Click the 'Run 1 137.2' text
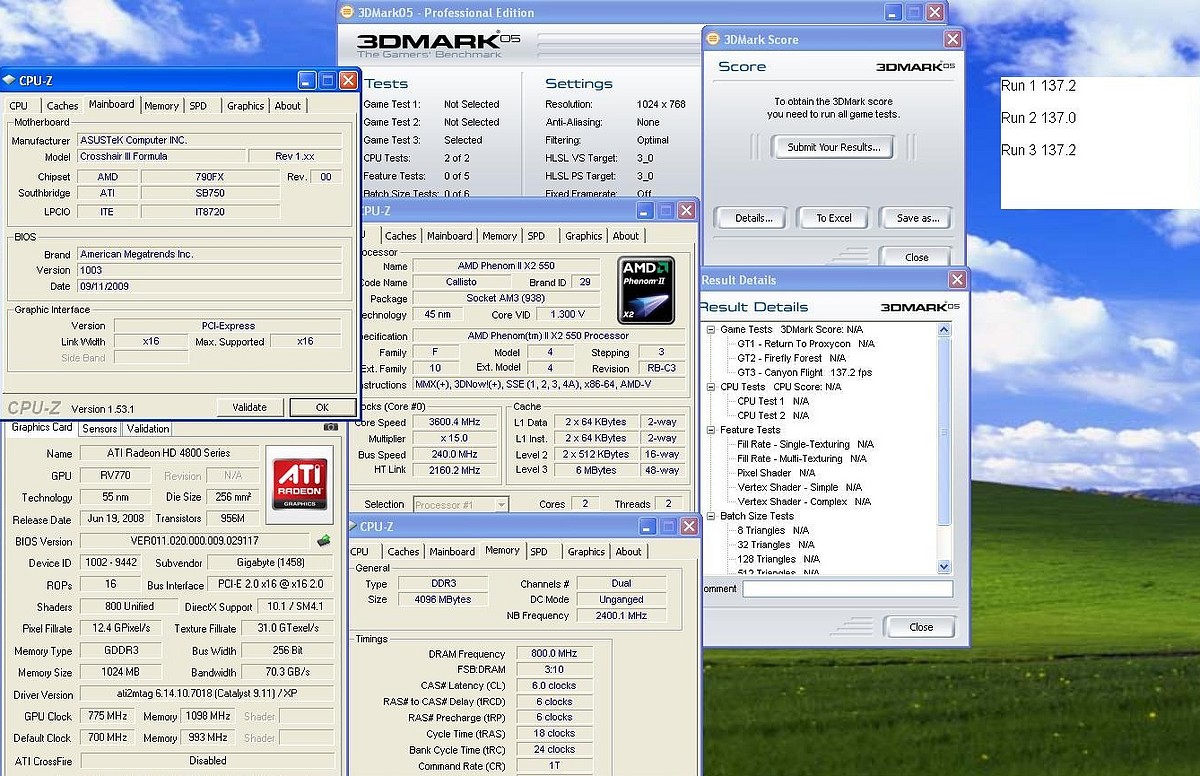This screenshot has height=776, width=1200. click(1039, 86)
